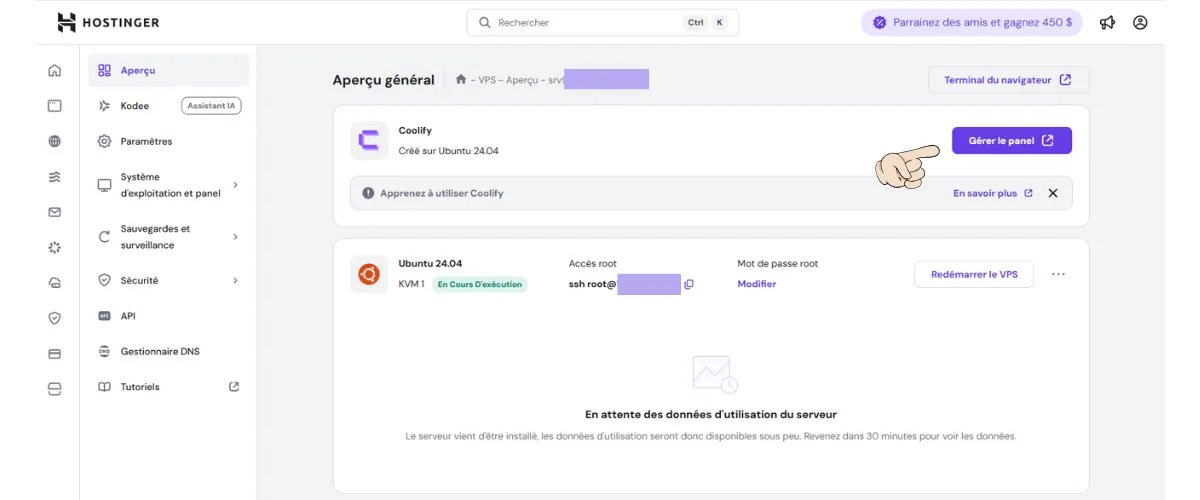Click the 'Mot de passe root' label

coord(778,264)
